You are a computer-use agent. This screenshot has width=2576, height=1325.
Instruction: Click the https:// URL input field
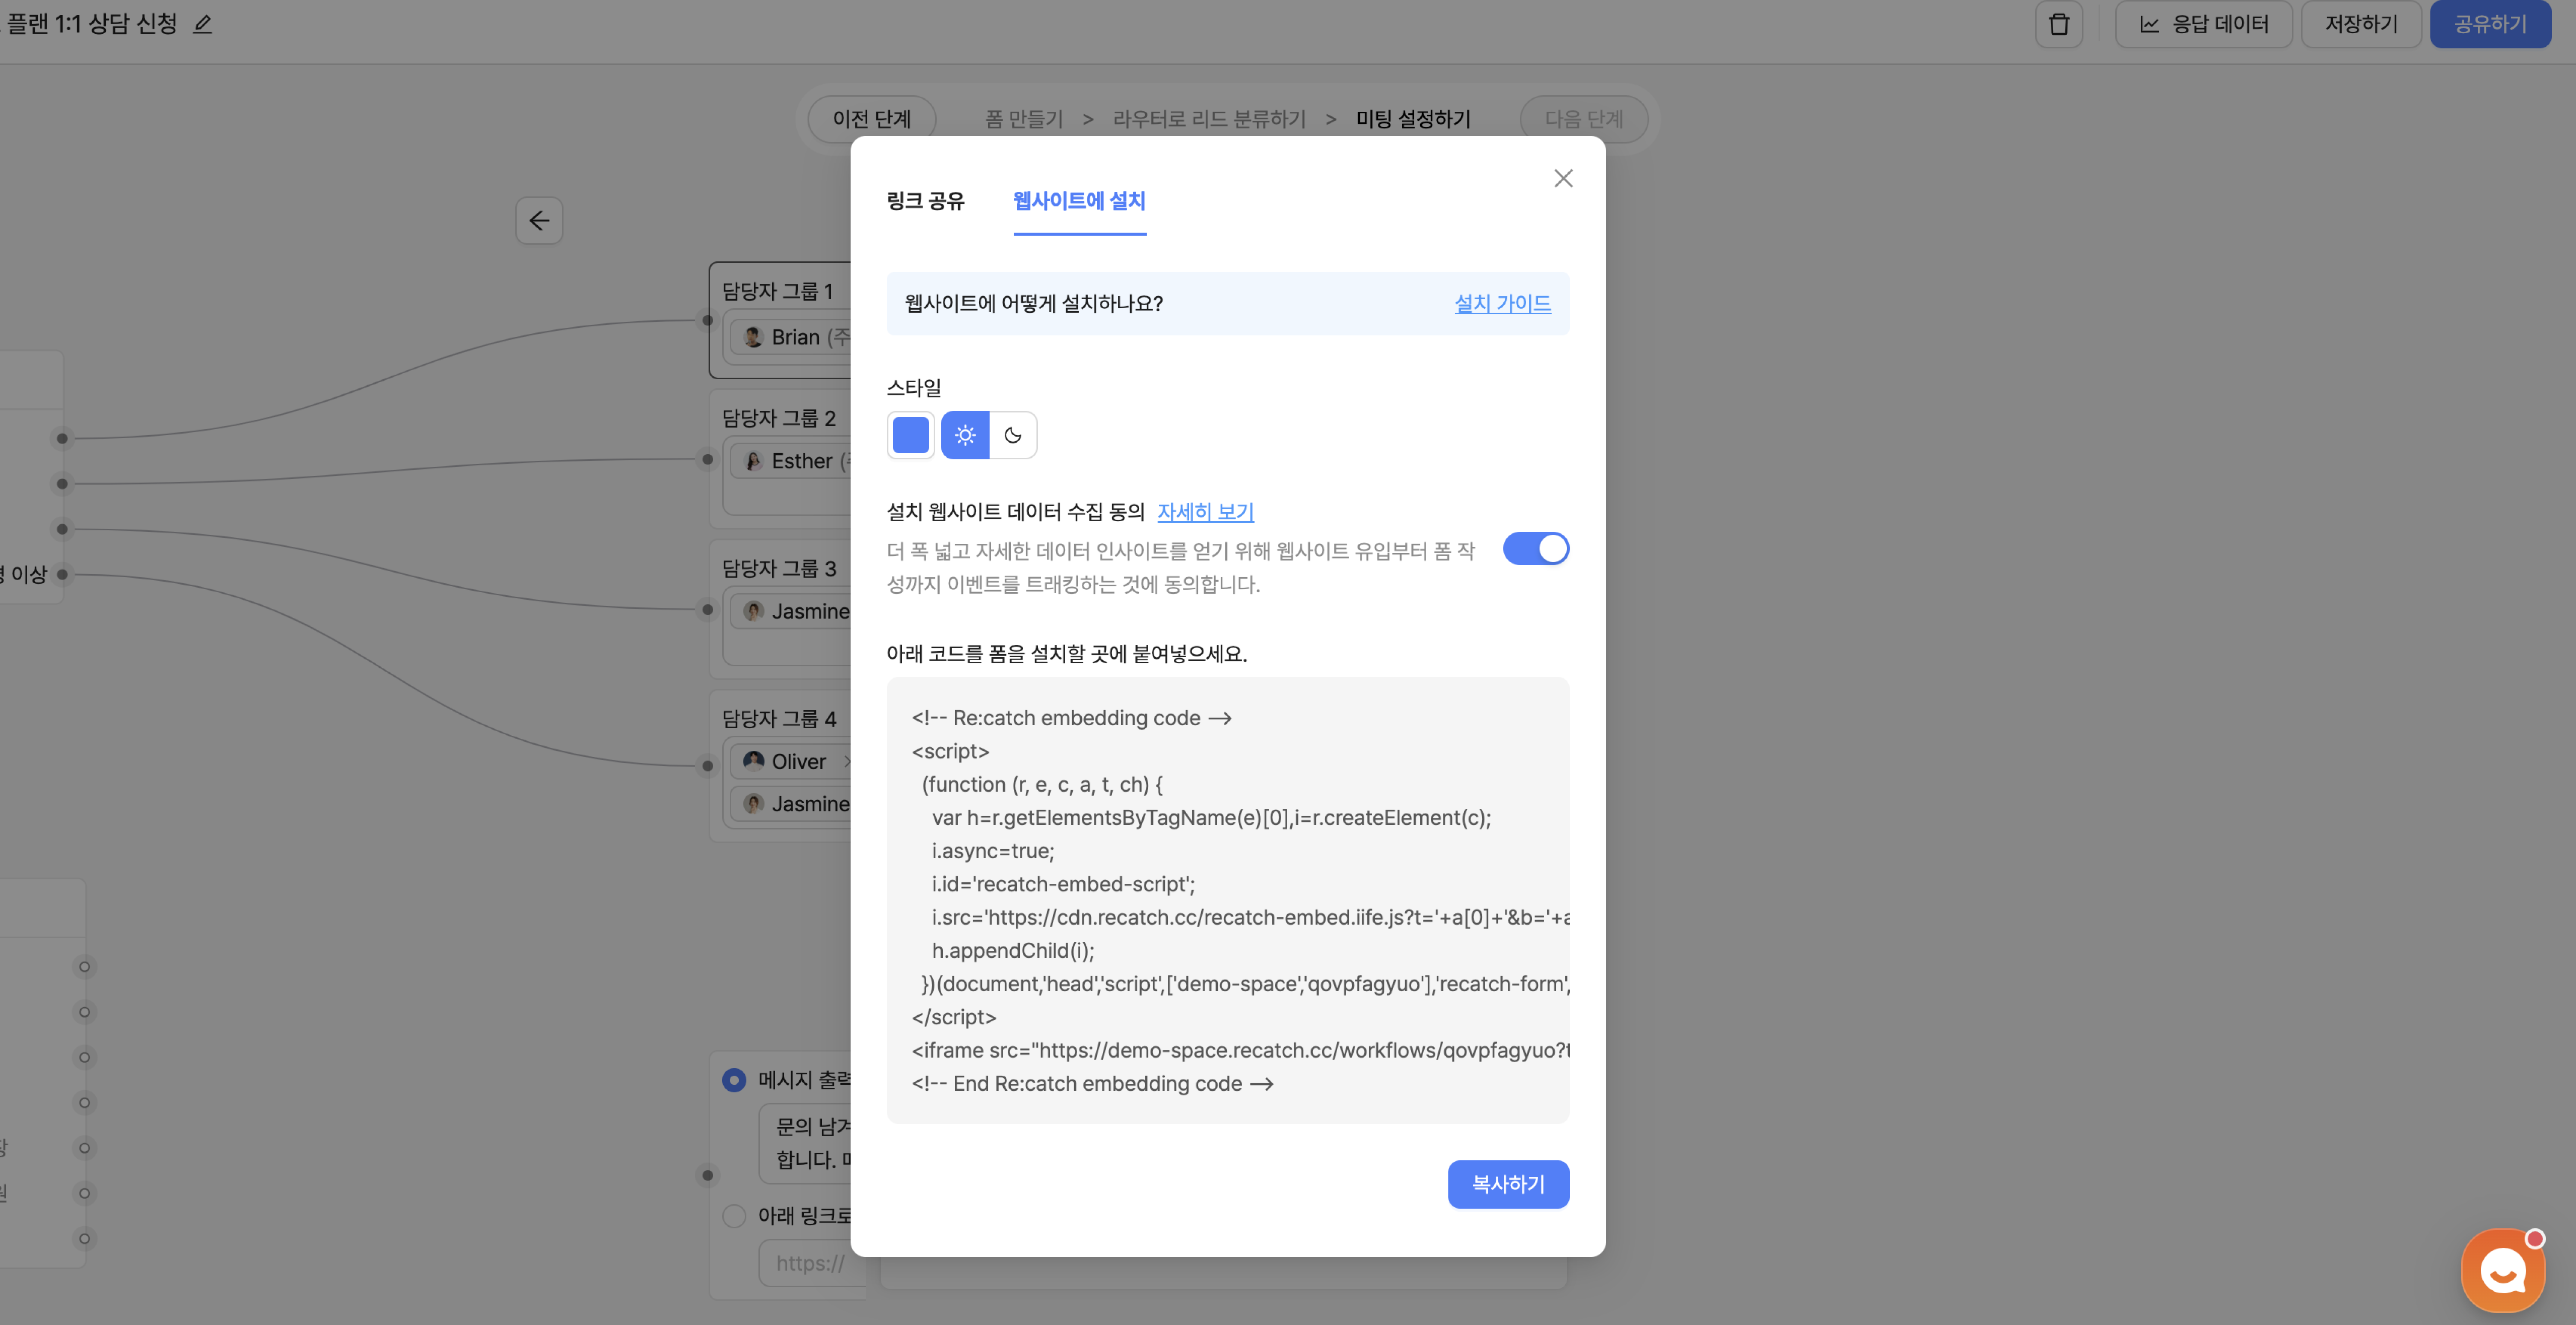point(812,1263)
